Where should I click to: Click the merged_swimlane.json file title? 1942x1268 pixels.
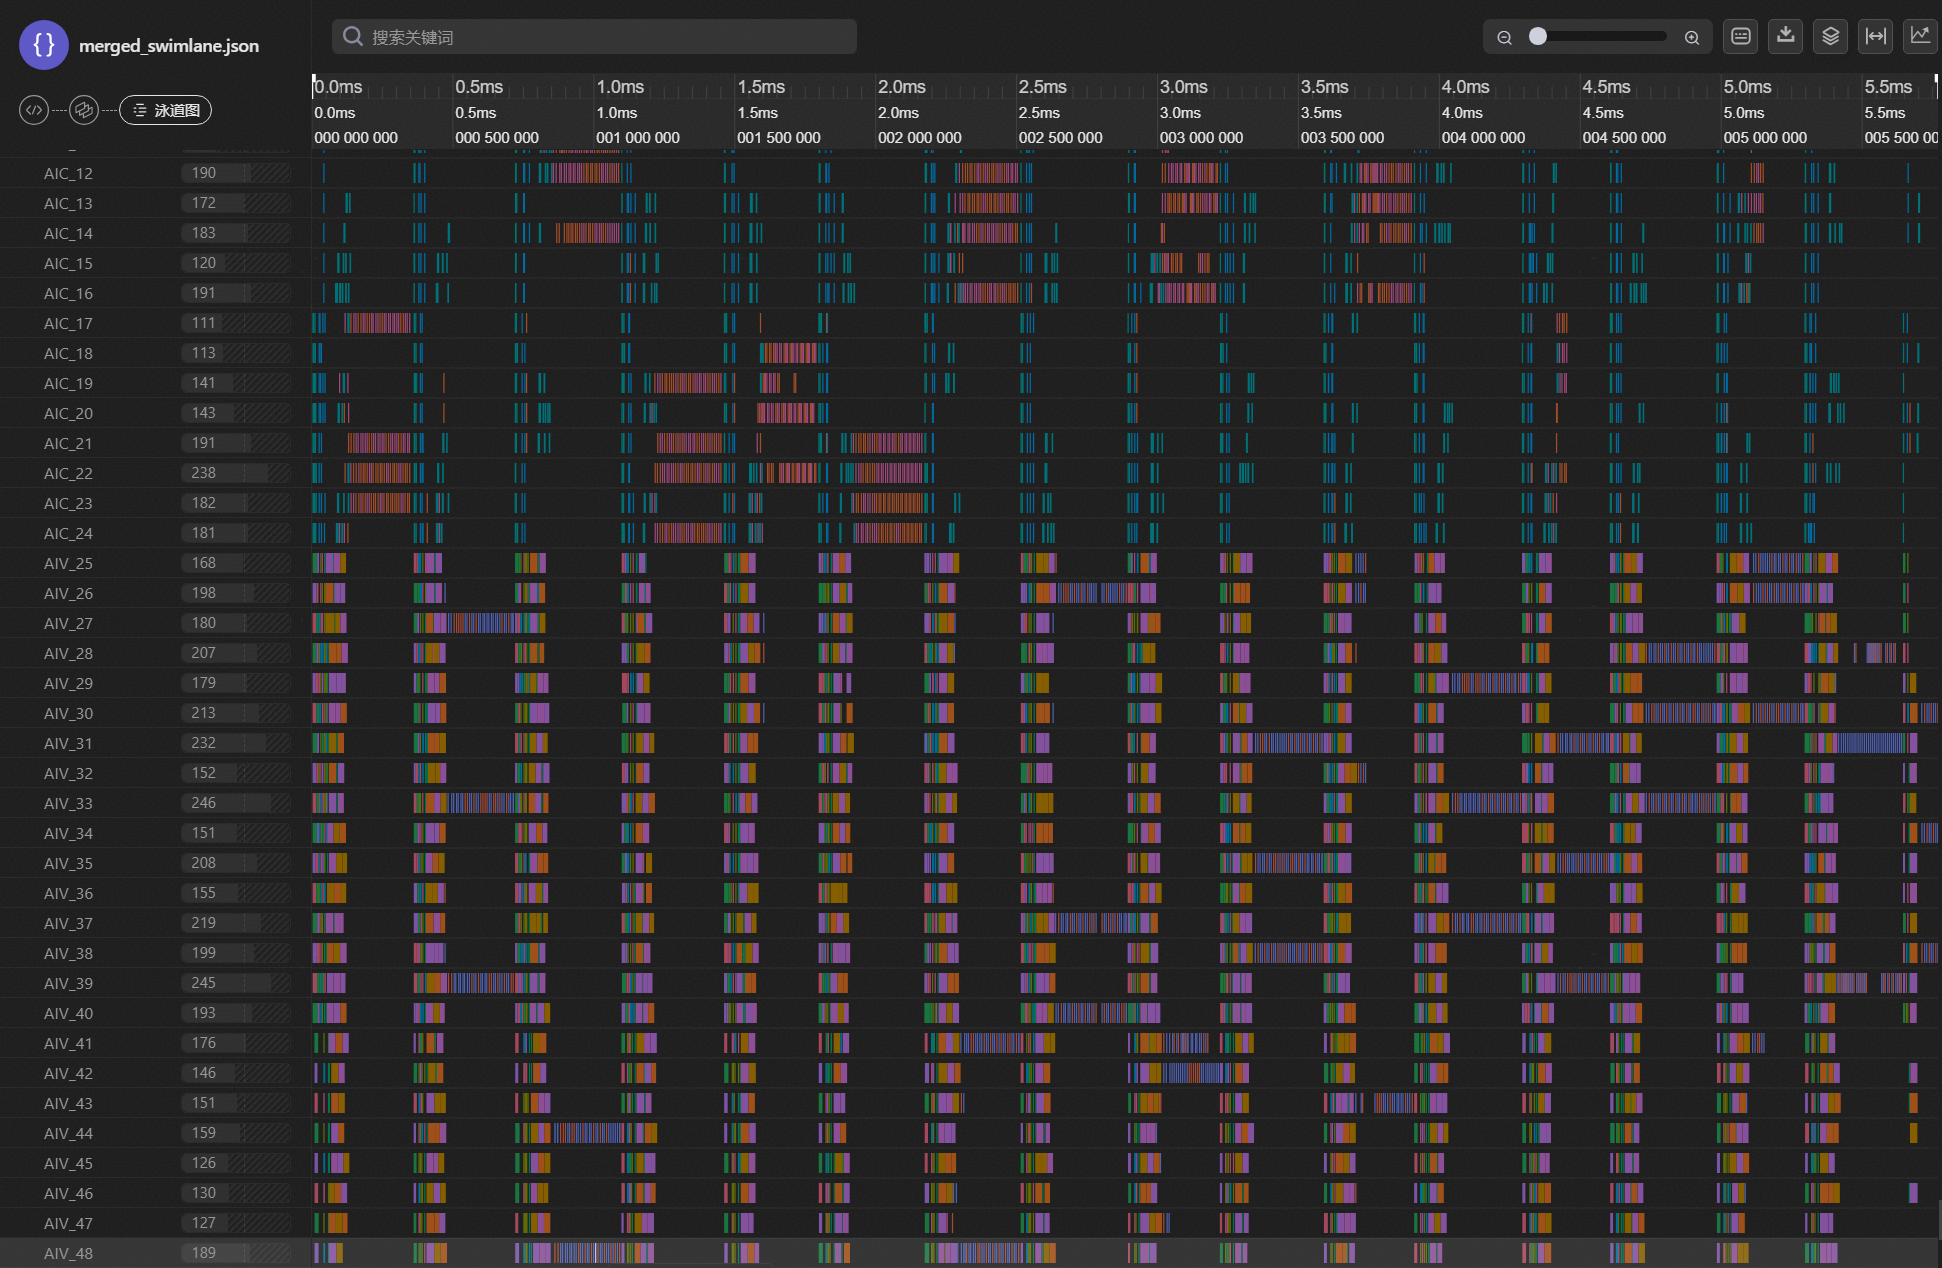pos(169,46)
